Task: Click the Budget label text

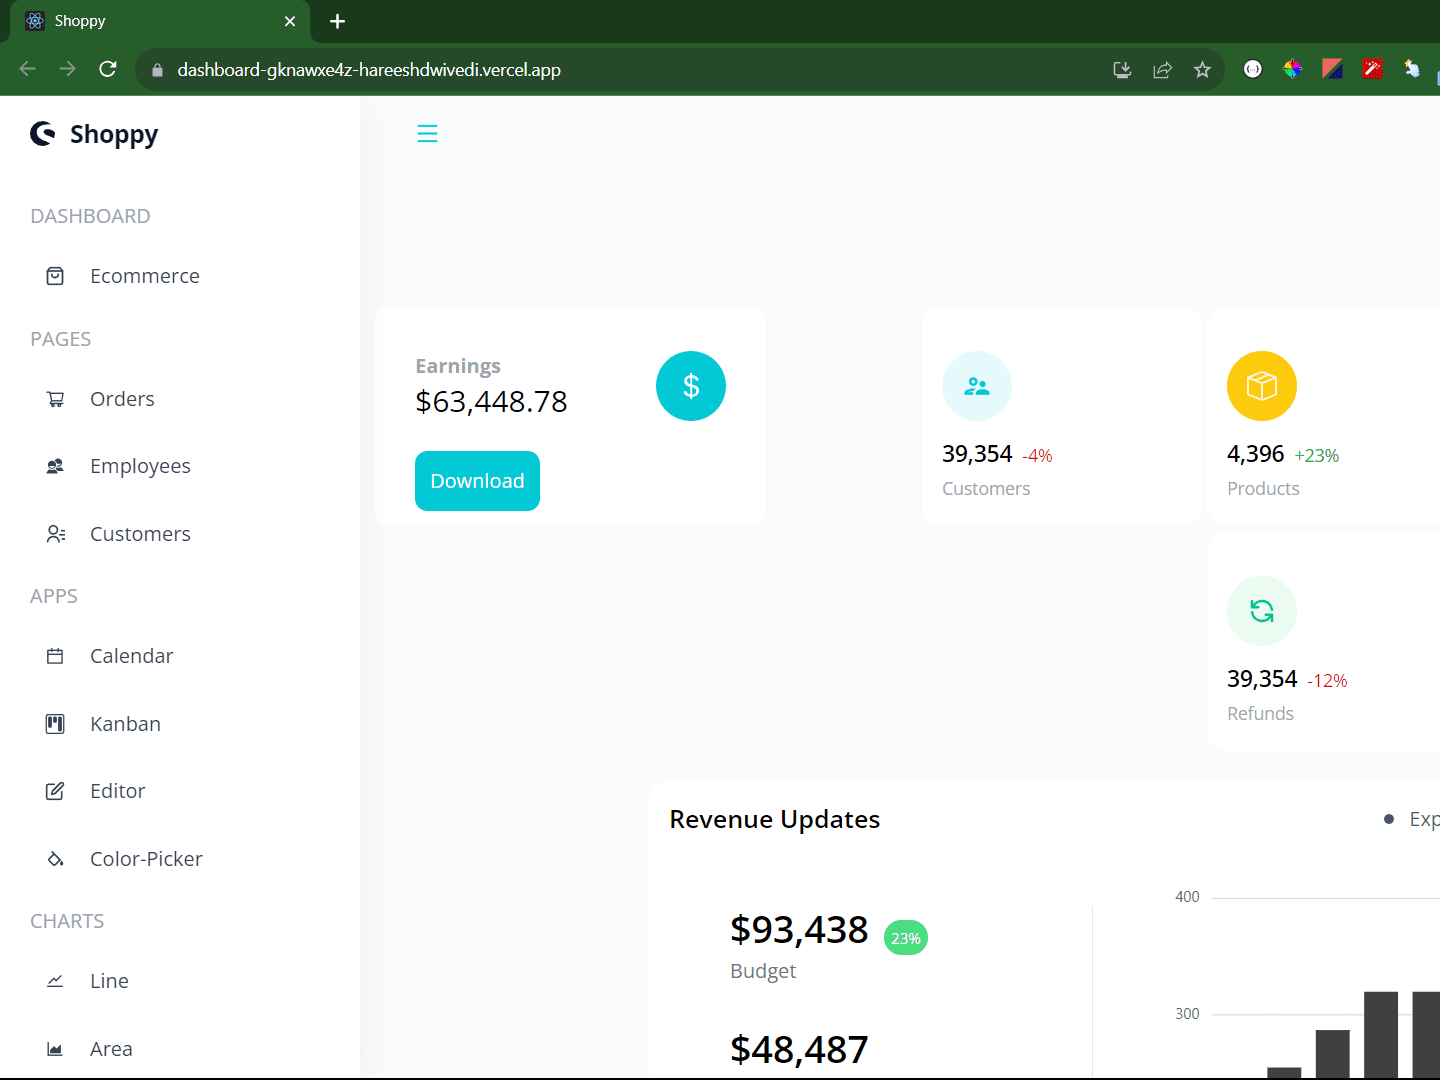Action: (763, 971)
